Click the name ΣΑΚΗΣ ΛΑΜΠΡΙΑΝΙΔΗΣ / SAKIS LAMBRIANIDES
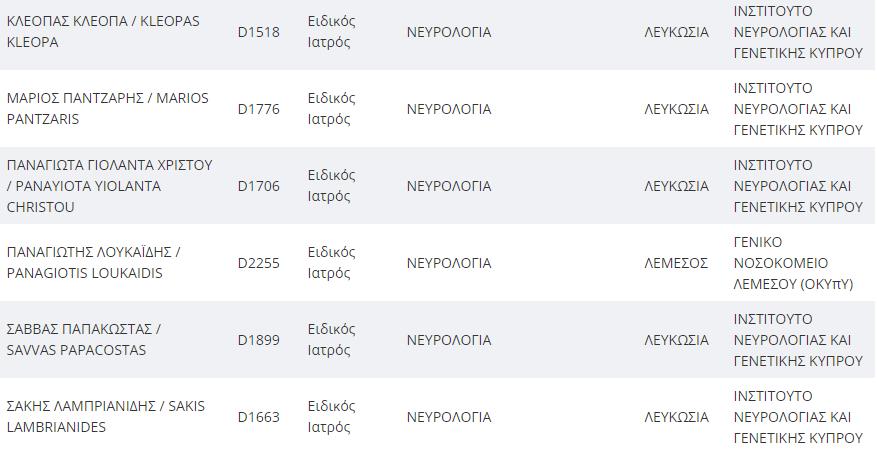The width and height of the screenshot is (877, 451). coord(106,416)
